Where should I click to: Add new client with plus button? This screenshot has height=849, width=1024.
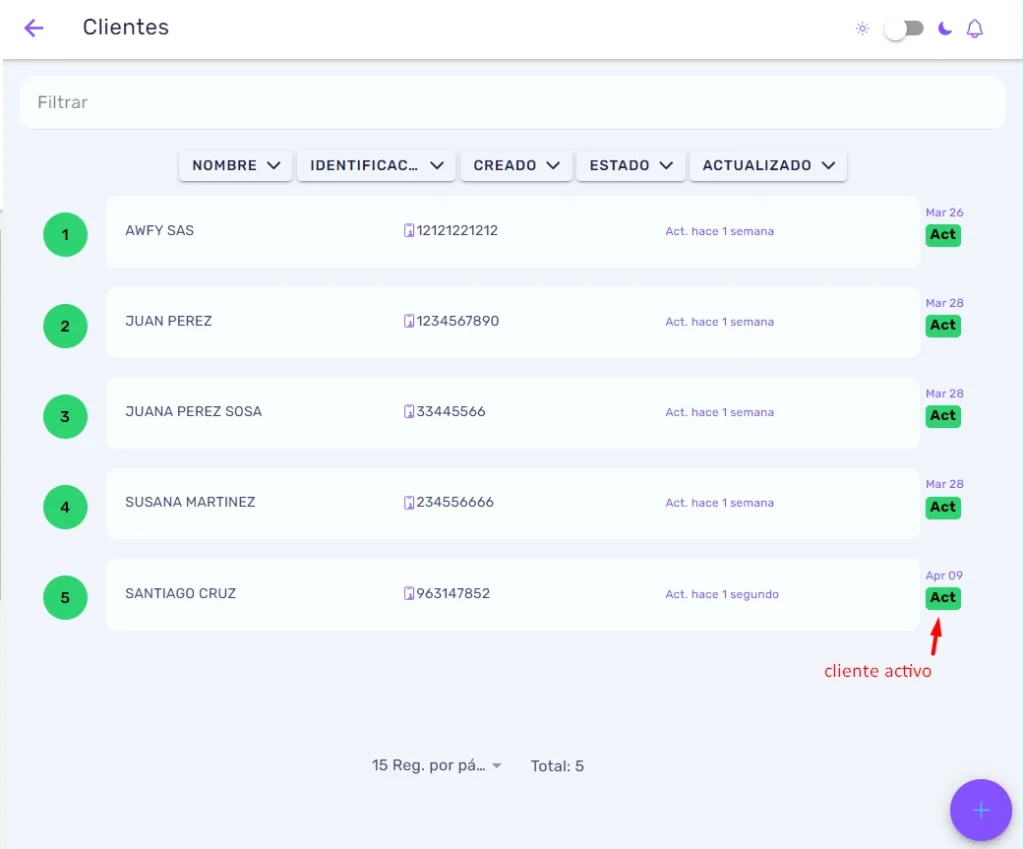(x=980, y=810)
